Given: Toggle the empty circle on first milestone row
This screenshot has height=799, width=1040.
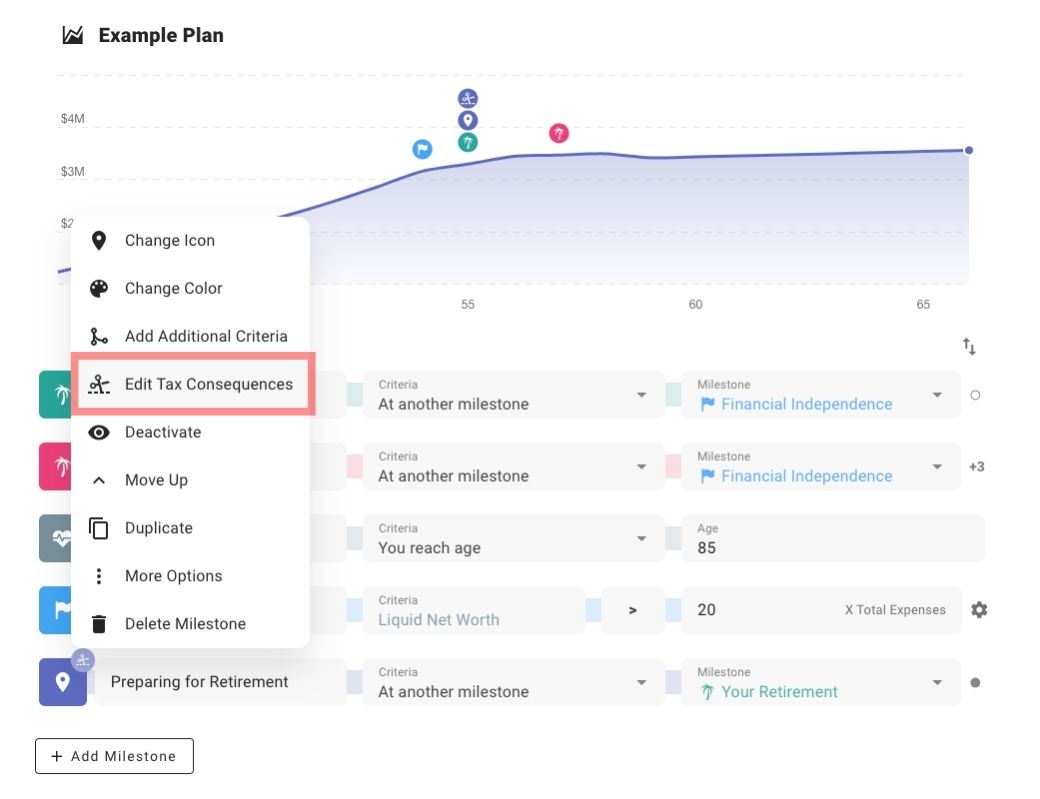Looking at the screenshot, I should pos(975,395).
